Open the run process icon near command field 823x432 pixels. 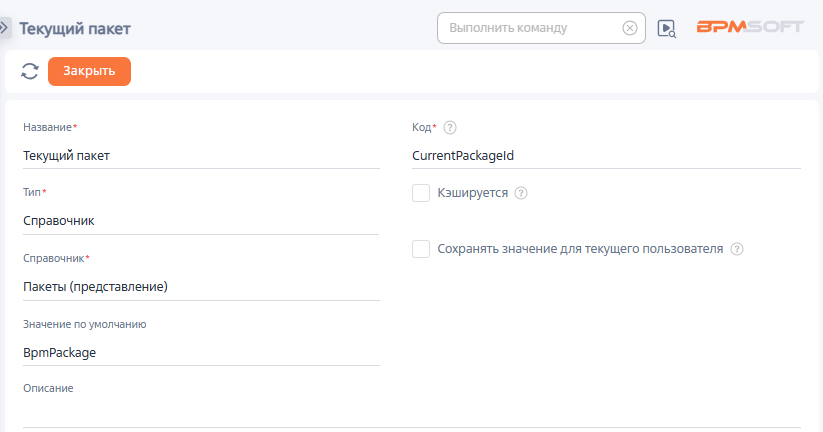coord(667,28)
